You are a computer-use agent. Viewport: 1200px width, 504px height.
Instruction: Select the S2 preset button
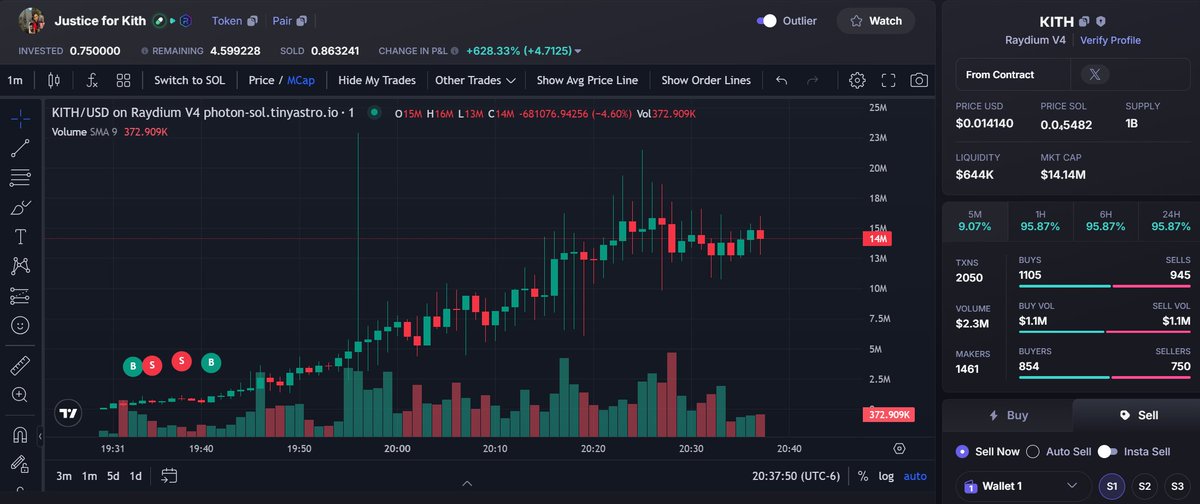[x=1144, y=486]
